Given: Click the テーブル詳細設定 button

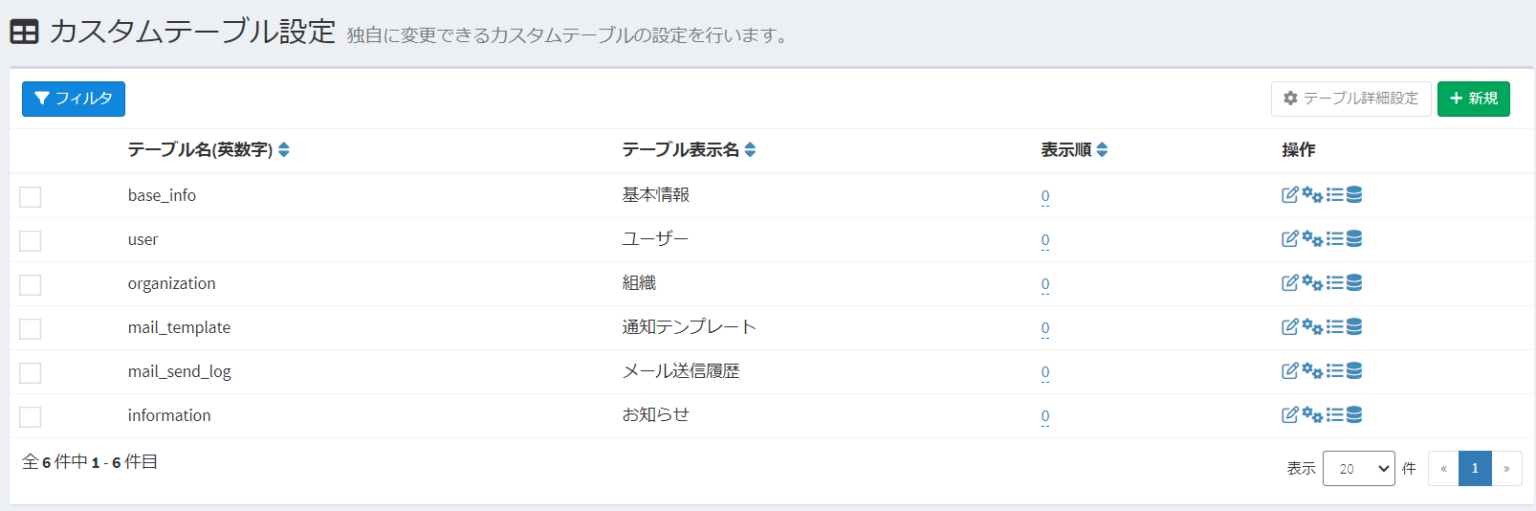Looking at the screenshot, I should pyautogui.click(x=1351, y=98).
